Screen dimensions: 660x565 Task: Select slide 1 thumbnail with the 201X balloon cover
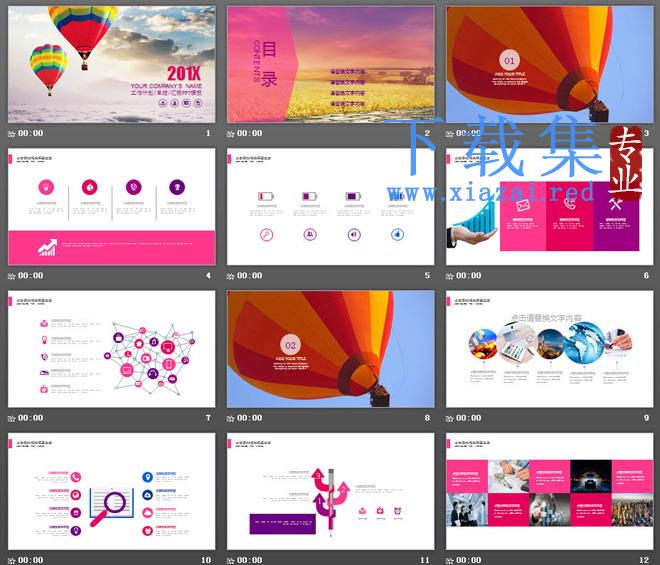tap(112, 64)
